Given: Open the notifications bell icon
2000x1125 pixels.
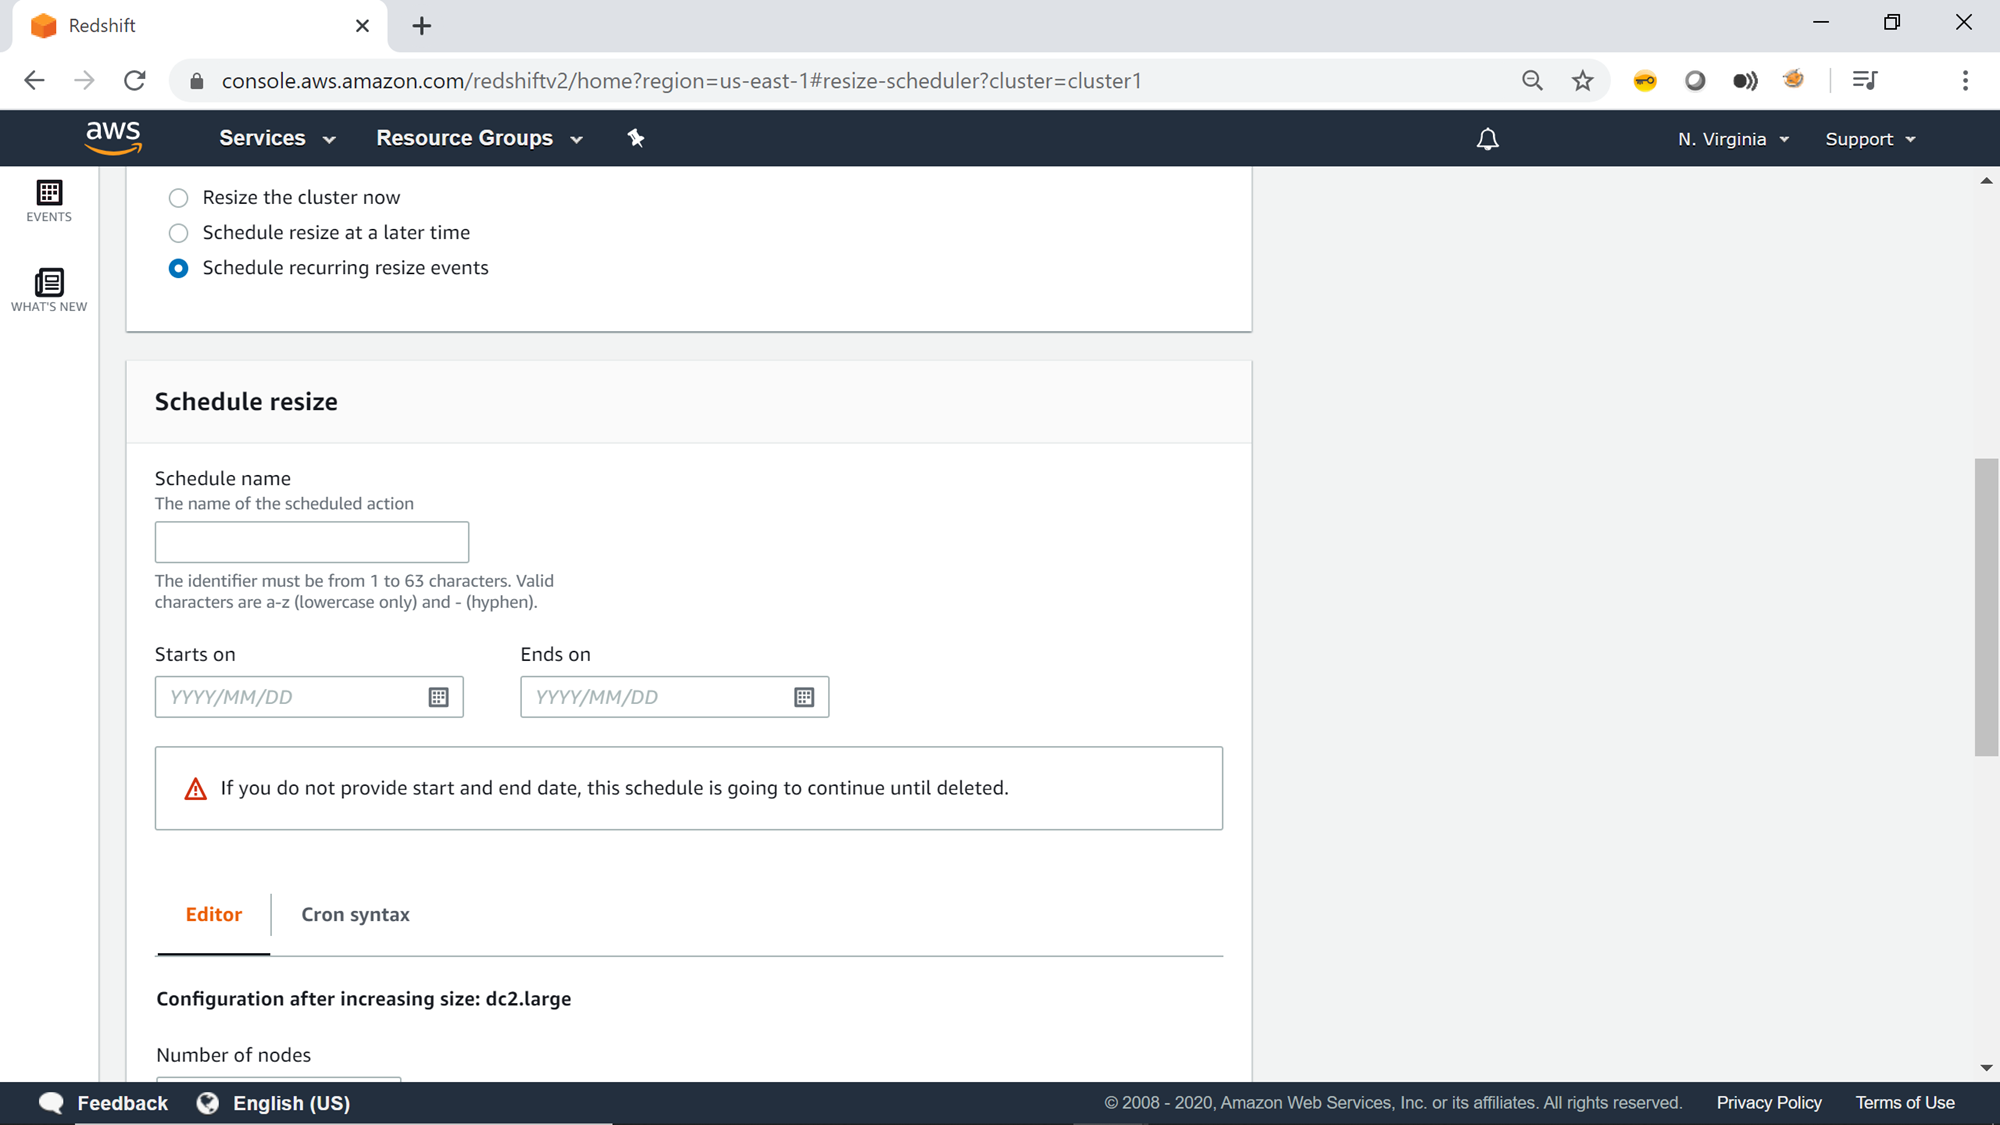Looking at the screenshot, I should 1487,139.
